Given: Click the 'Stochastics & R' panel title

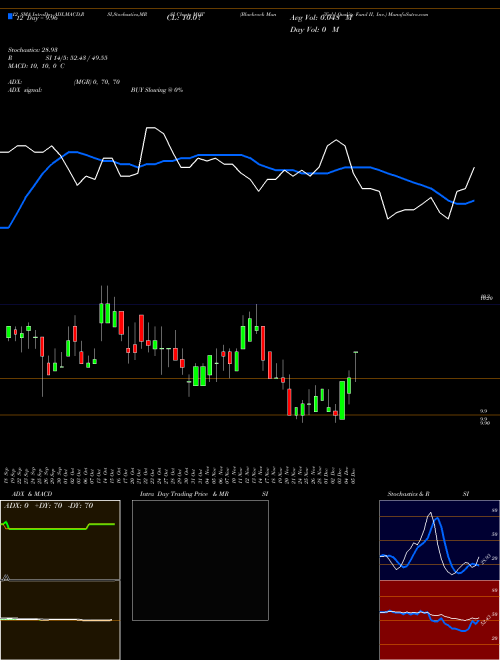Looking at the screenshot, I should 408,494.
